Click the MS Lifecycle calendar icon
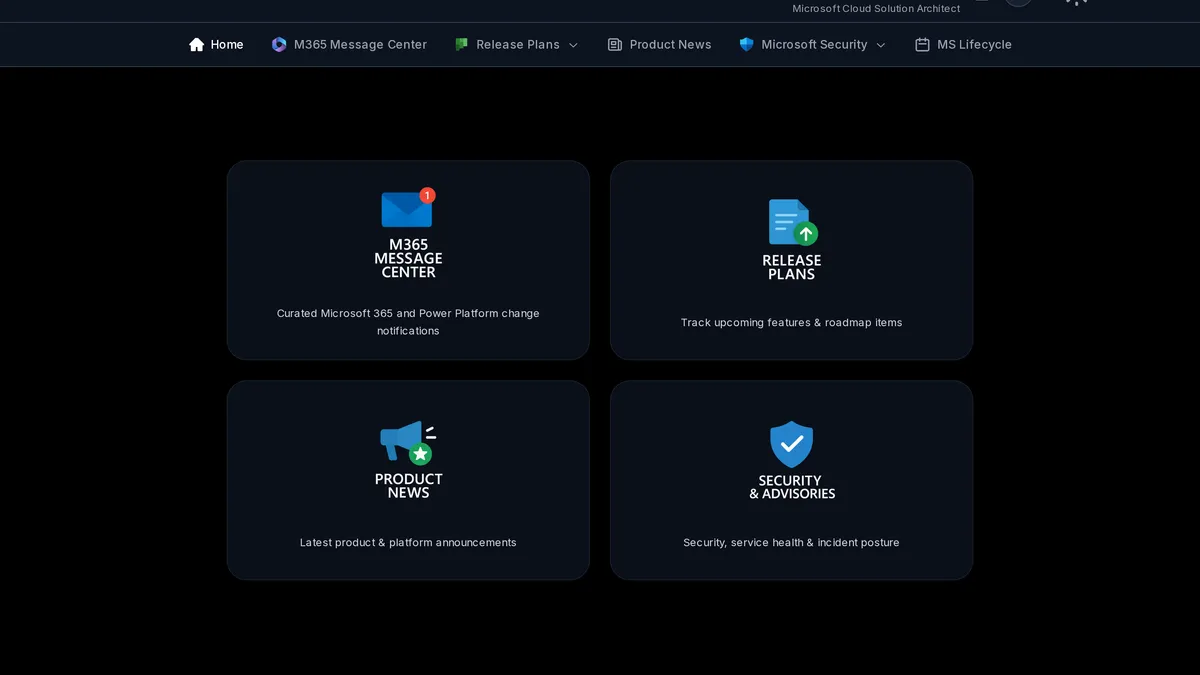1200x675 pixels. tap(922, 45)
